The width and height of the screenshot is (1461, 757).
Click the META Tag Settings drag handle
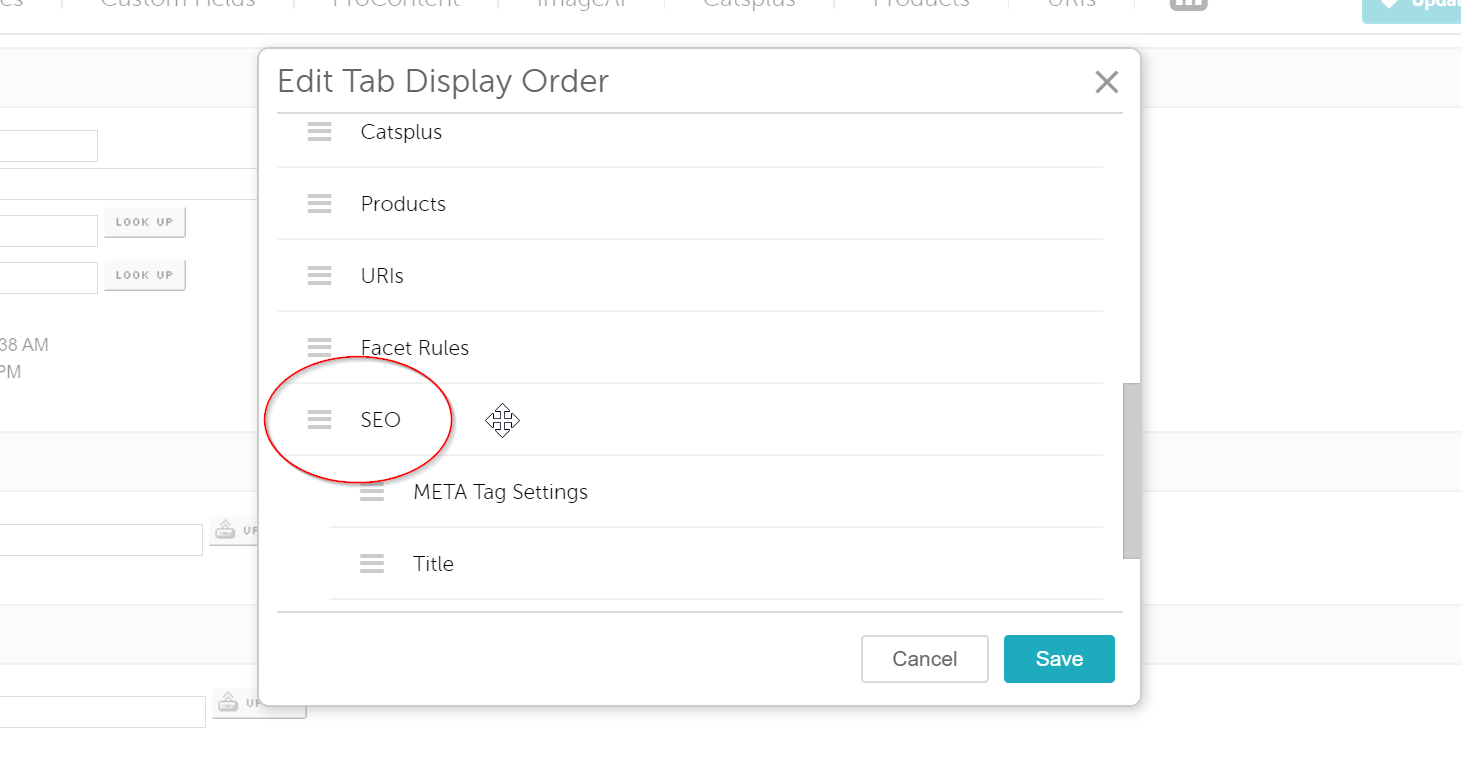point(372,492)
